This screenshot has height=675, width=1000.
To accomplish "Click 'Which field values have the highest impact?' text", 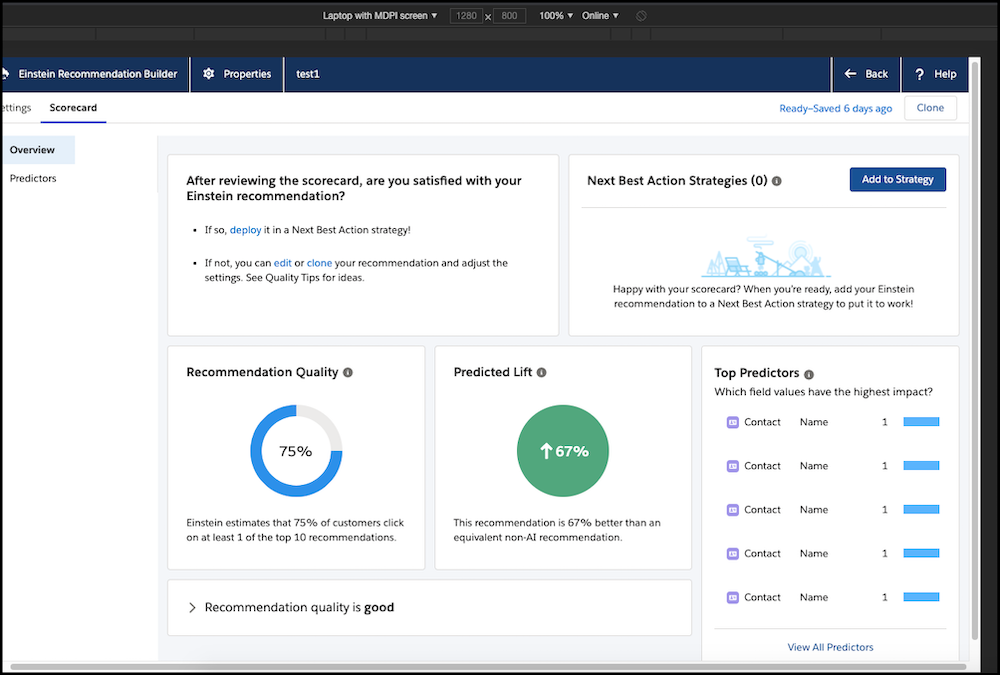I will pos(823,392).
